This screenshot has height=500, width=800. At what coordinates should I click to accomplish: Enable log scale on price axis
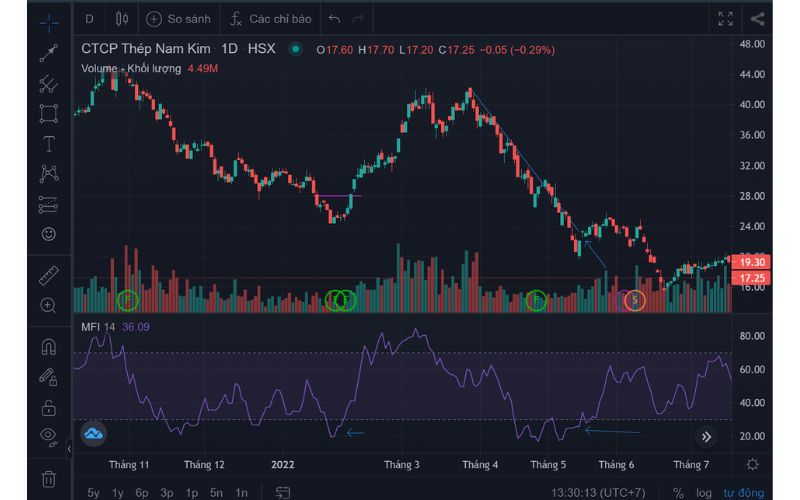click(x=704, y=492)
